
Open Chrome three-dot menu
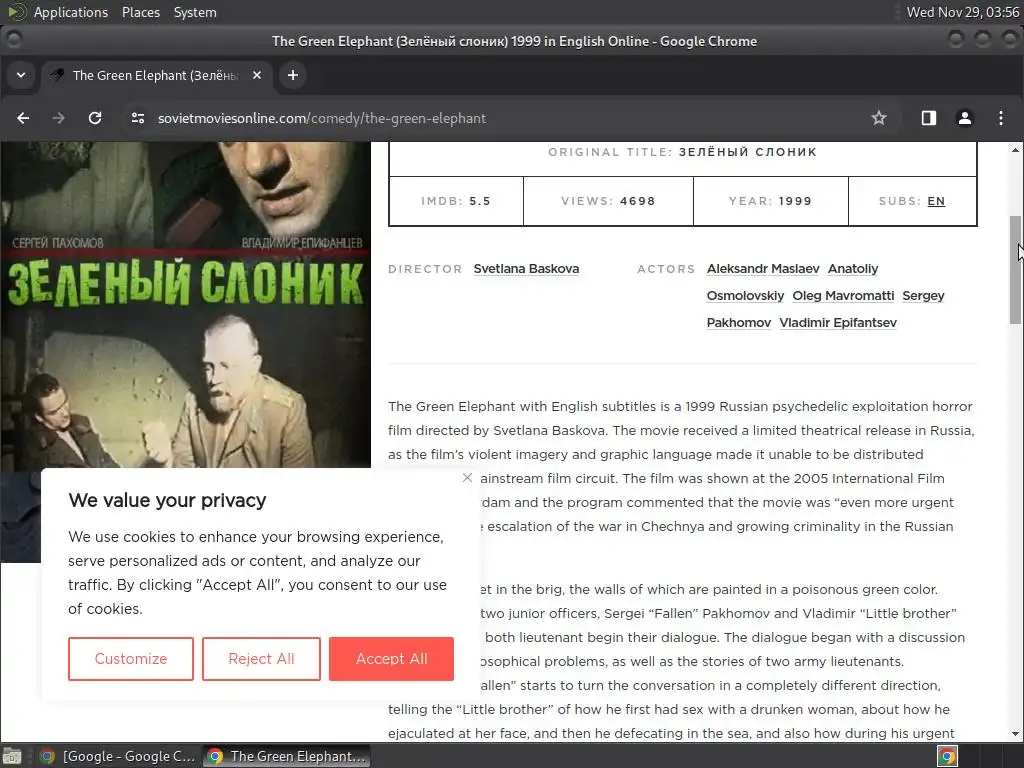[1000, 118]
